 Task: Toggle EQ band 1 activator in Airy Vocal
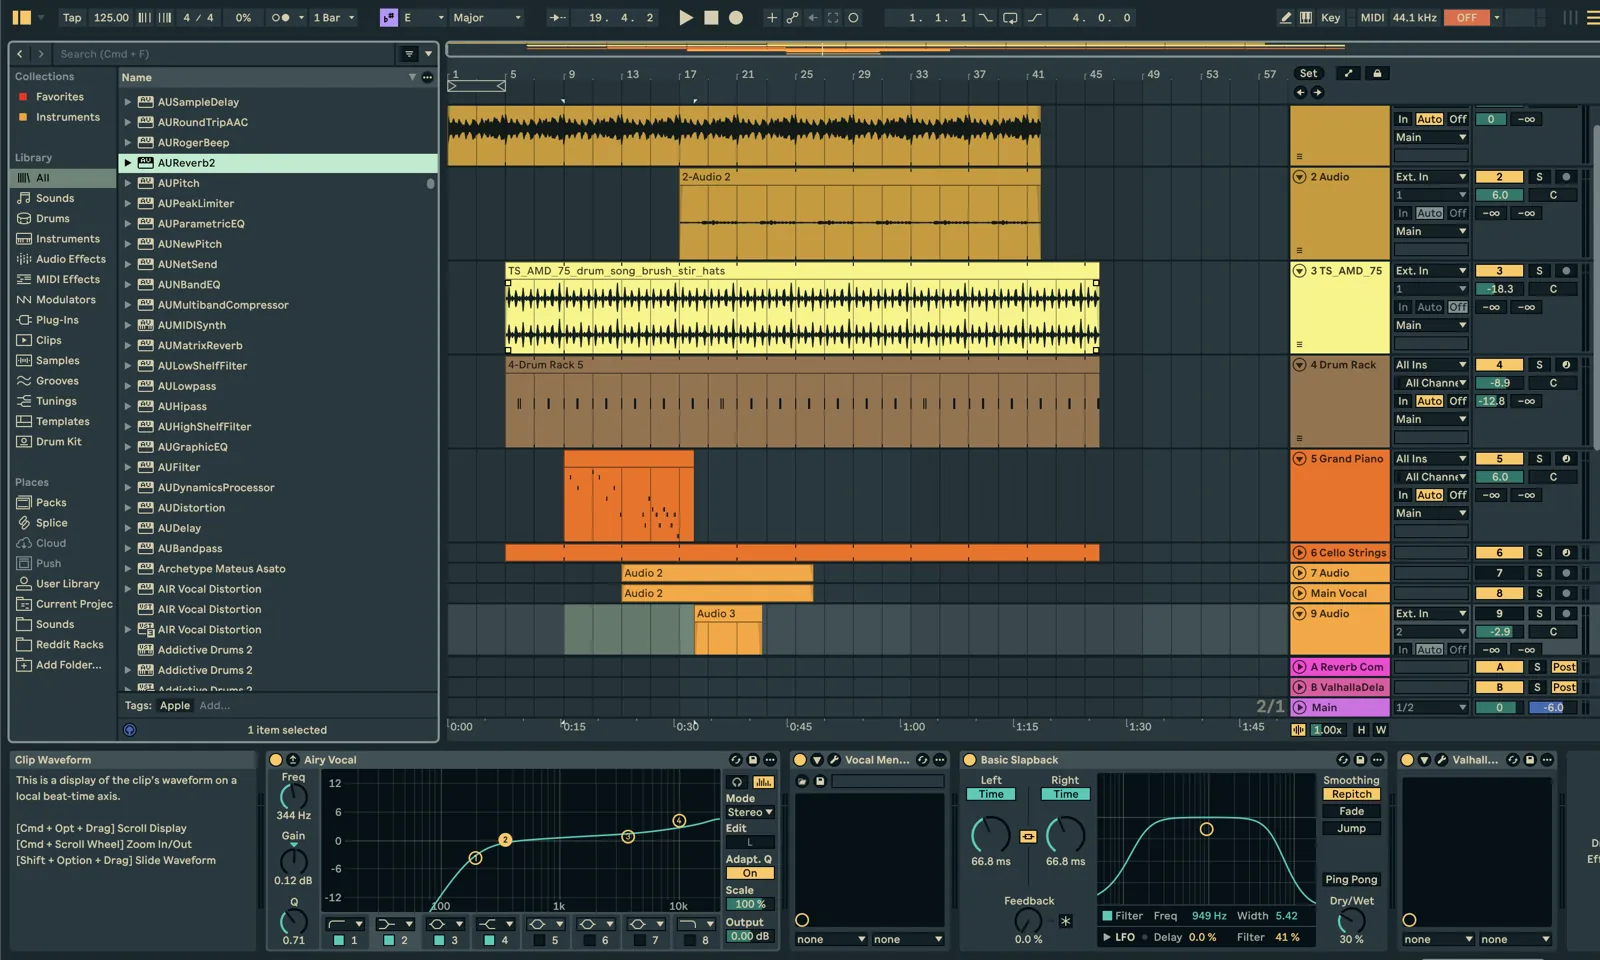[x=338, y=940]
